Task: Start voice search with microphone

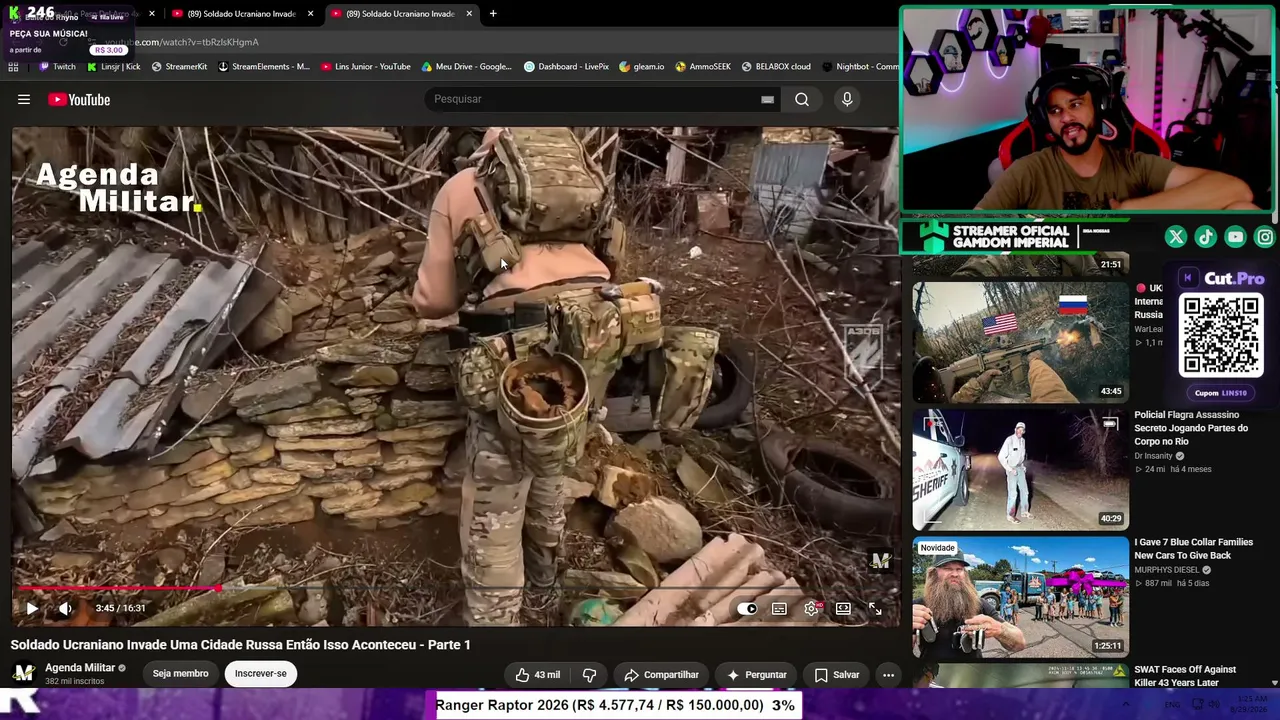Action: 847,100
